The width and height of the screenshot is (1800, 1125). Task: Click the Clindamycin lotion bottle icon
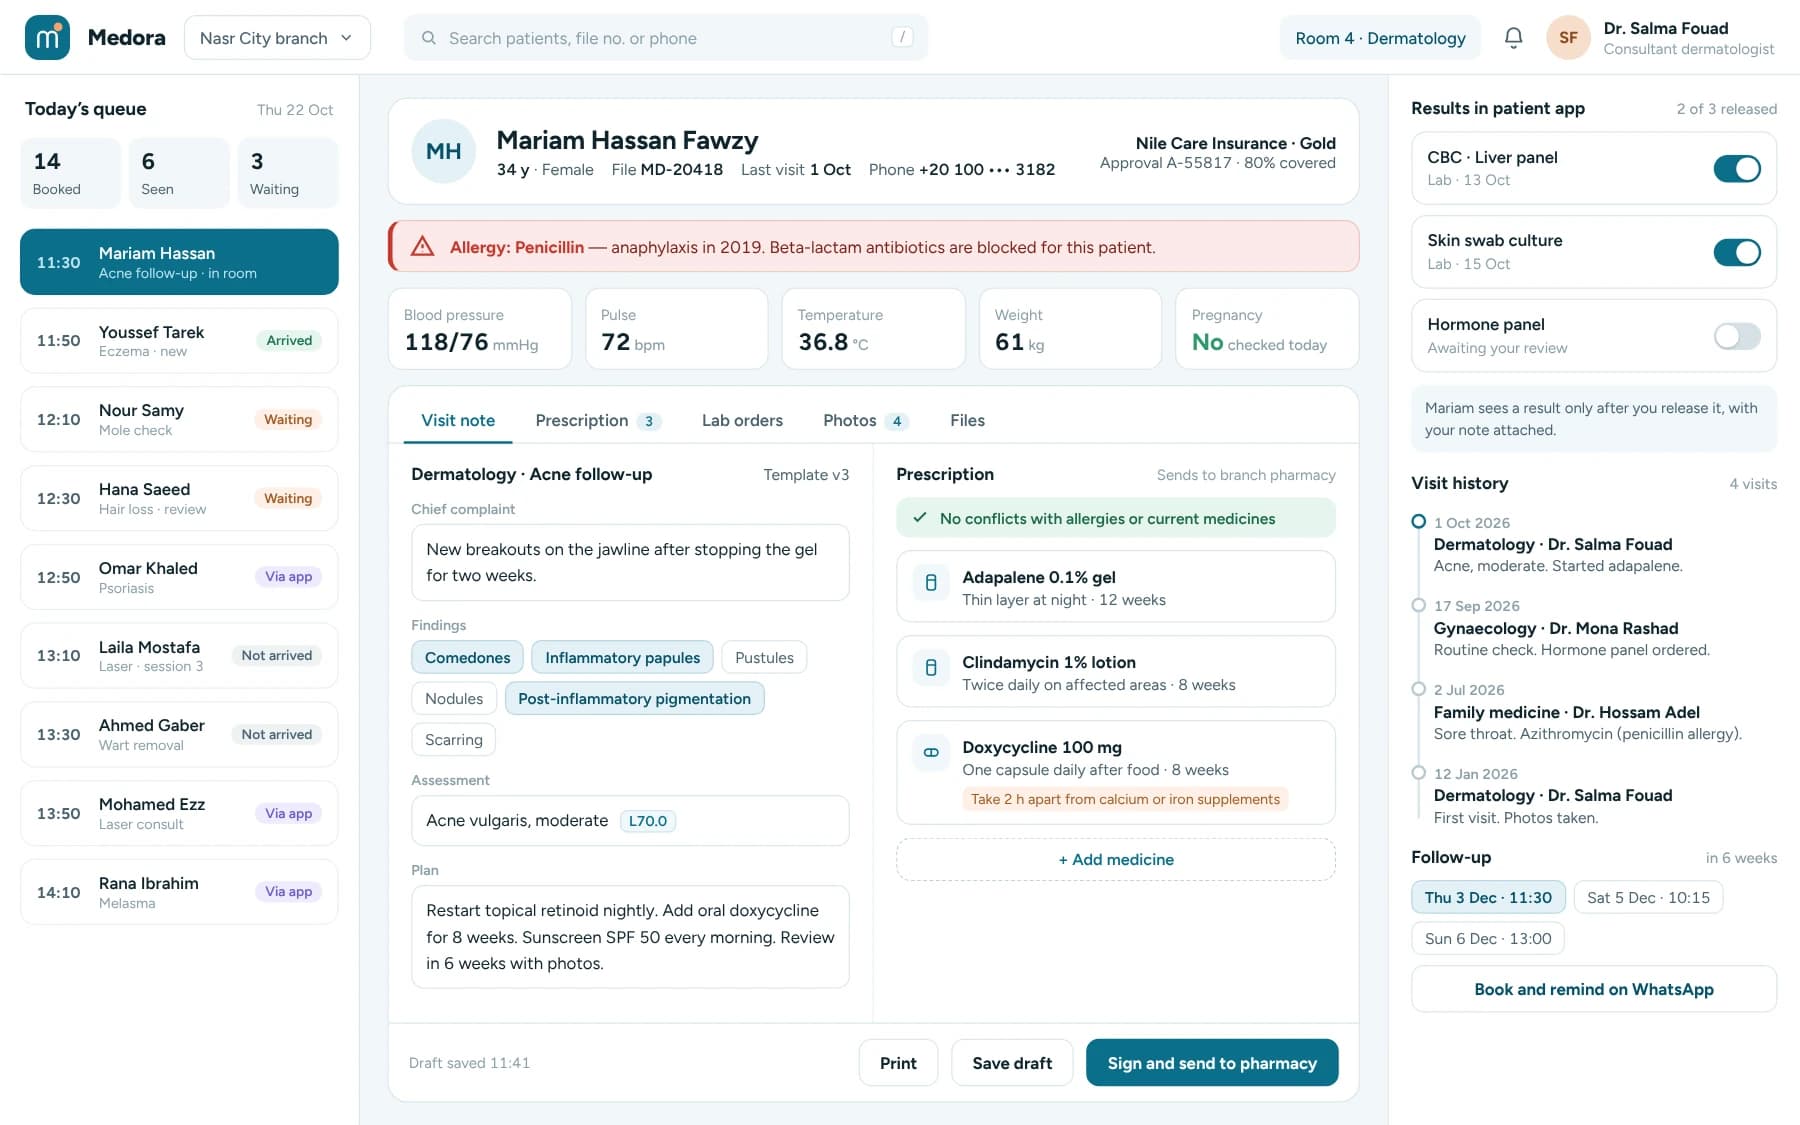(x=931, y=667)
